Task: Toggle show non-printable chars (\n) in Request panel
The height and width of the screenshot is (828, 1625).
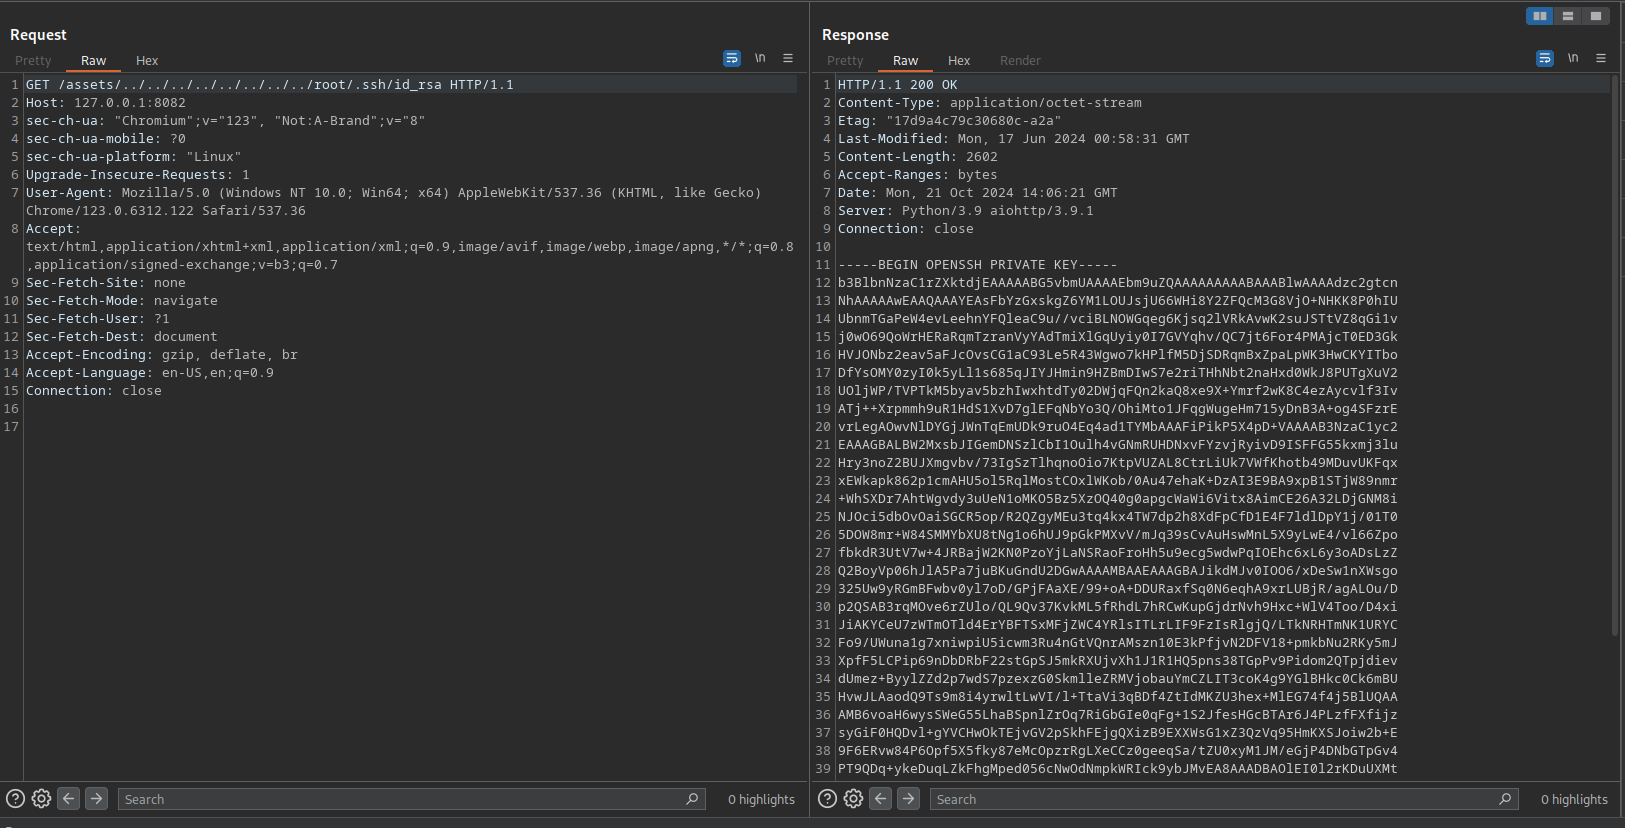Action: coord(760,59)
